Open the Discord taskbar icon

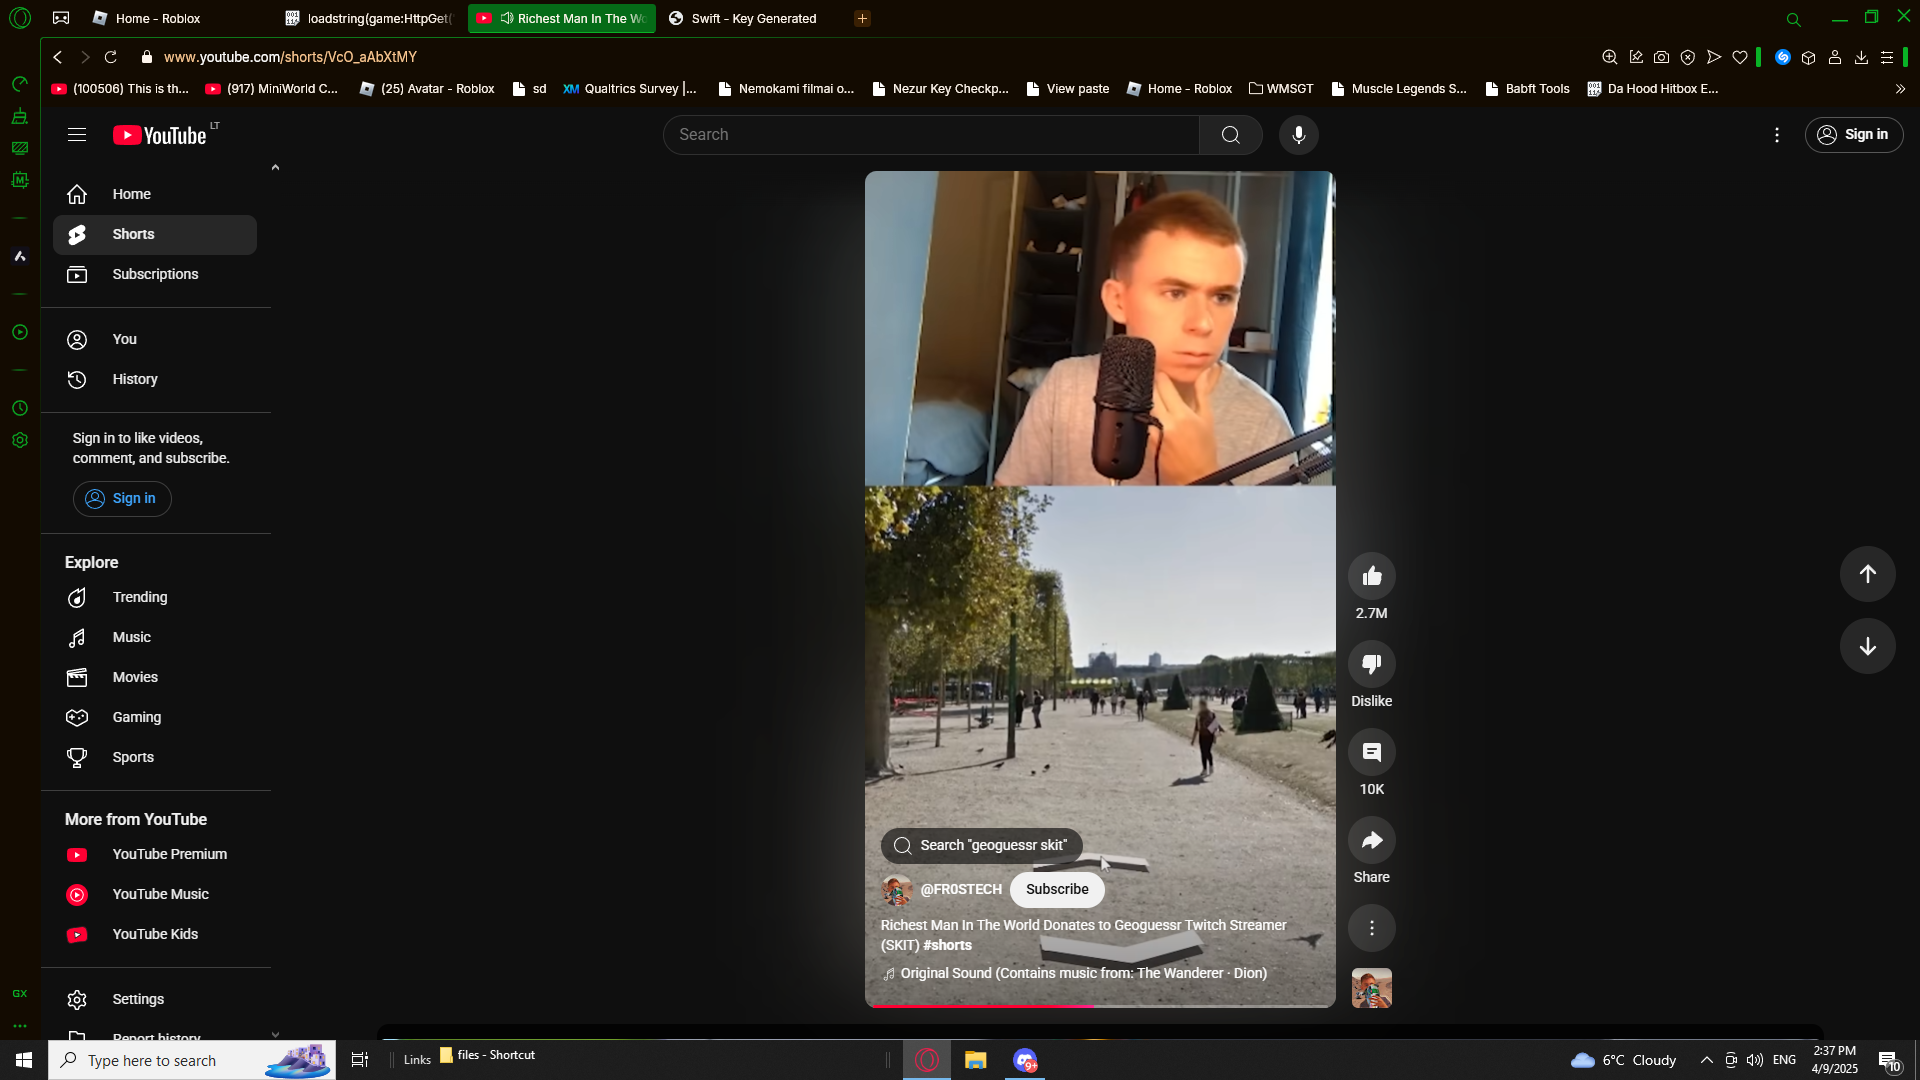coord(1025,1060)
